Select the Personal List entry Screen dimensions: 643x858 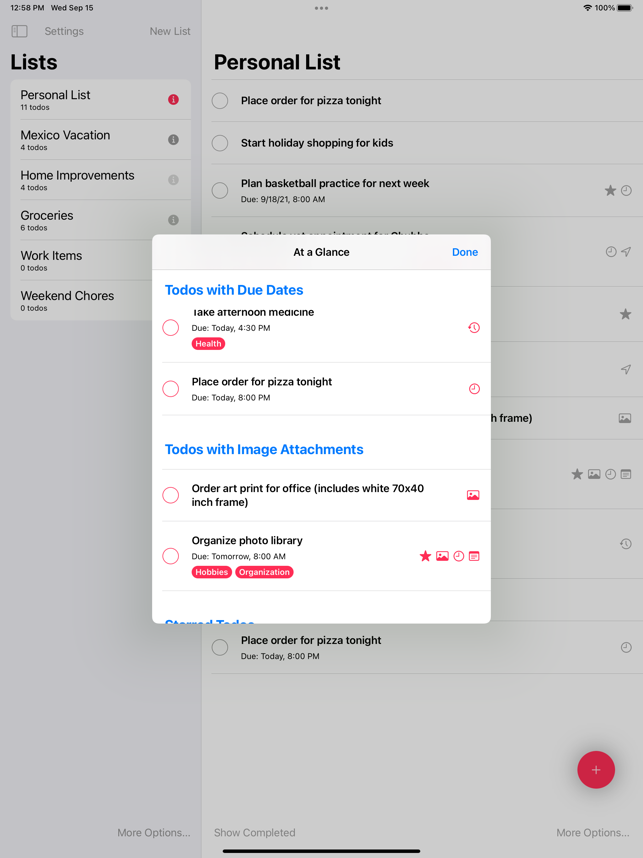click(101, 100)
